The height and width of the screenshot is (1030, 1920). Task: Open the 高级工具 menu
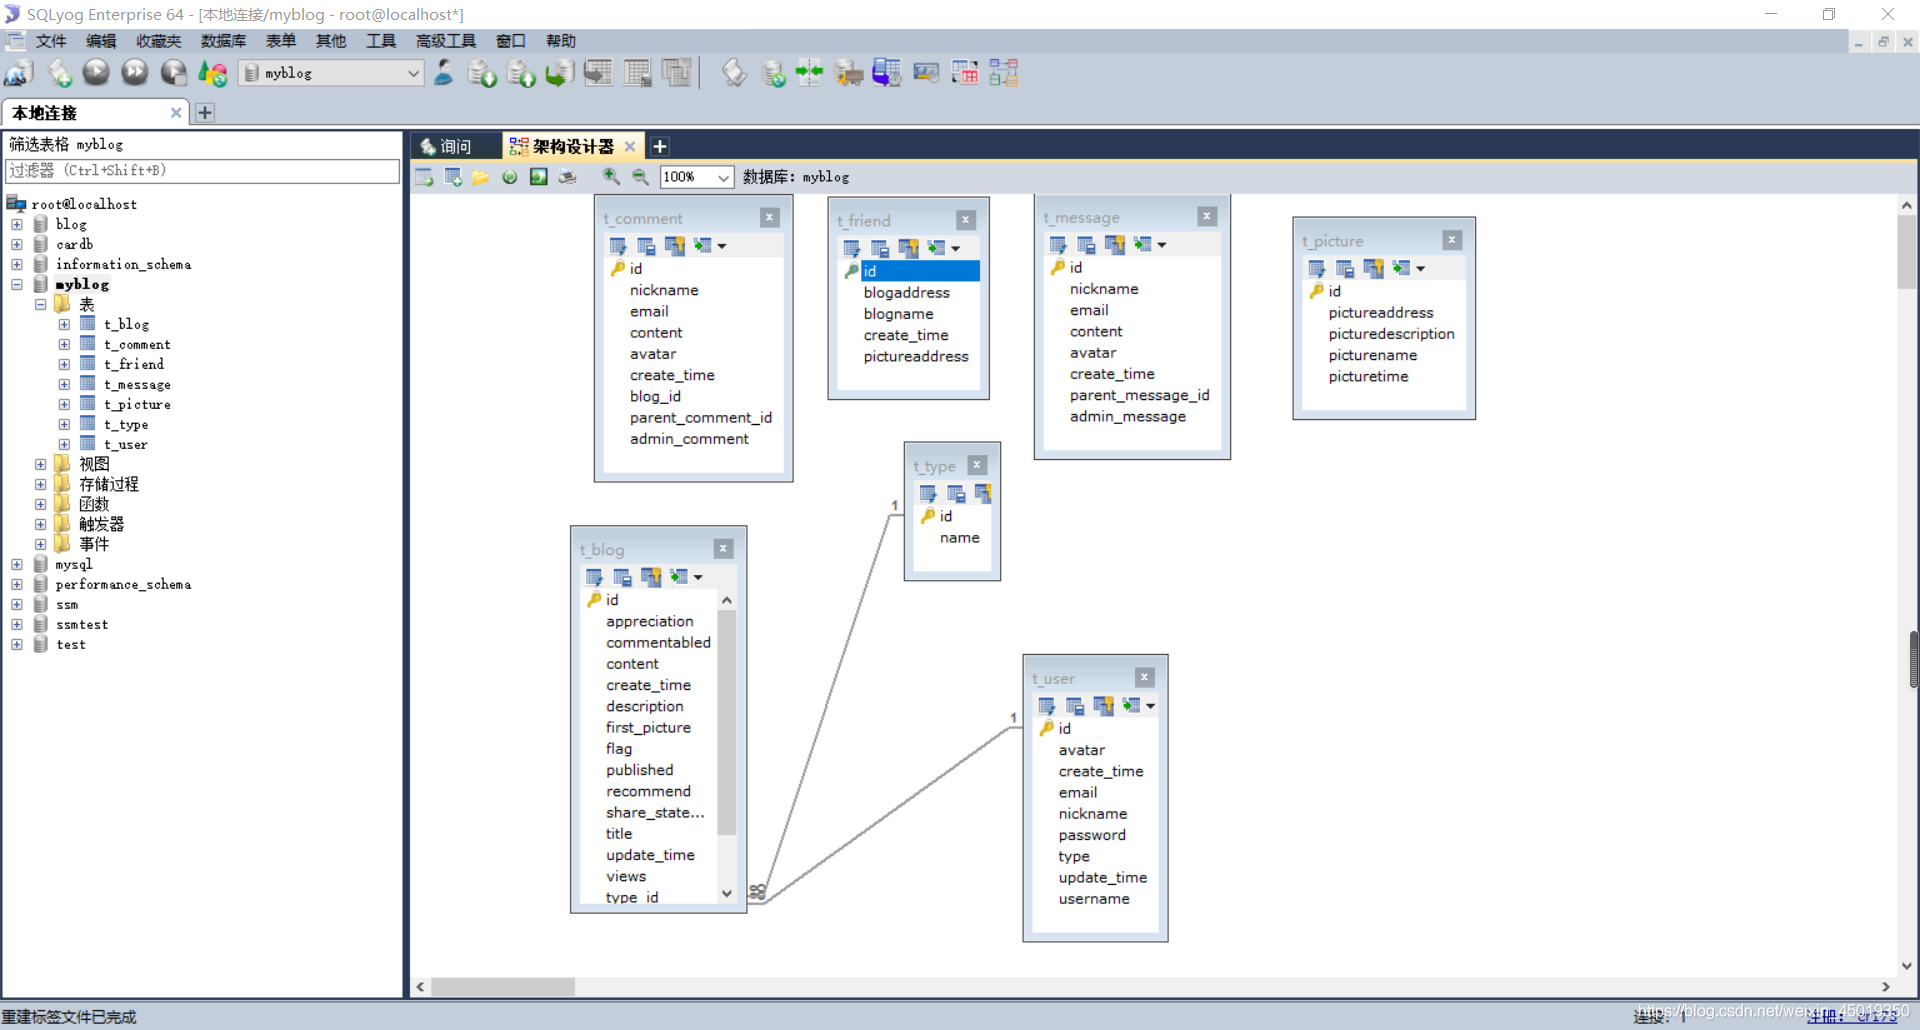[446, 41]
